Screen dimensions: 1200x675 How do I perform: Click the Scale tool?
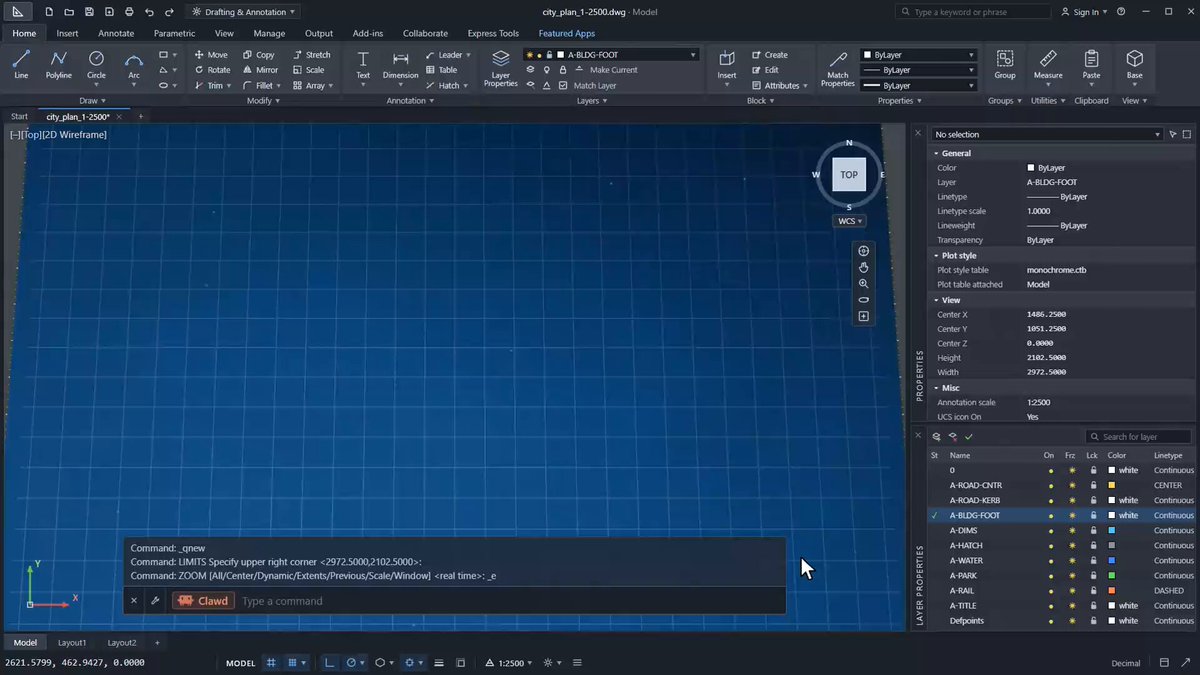308,70
